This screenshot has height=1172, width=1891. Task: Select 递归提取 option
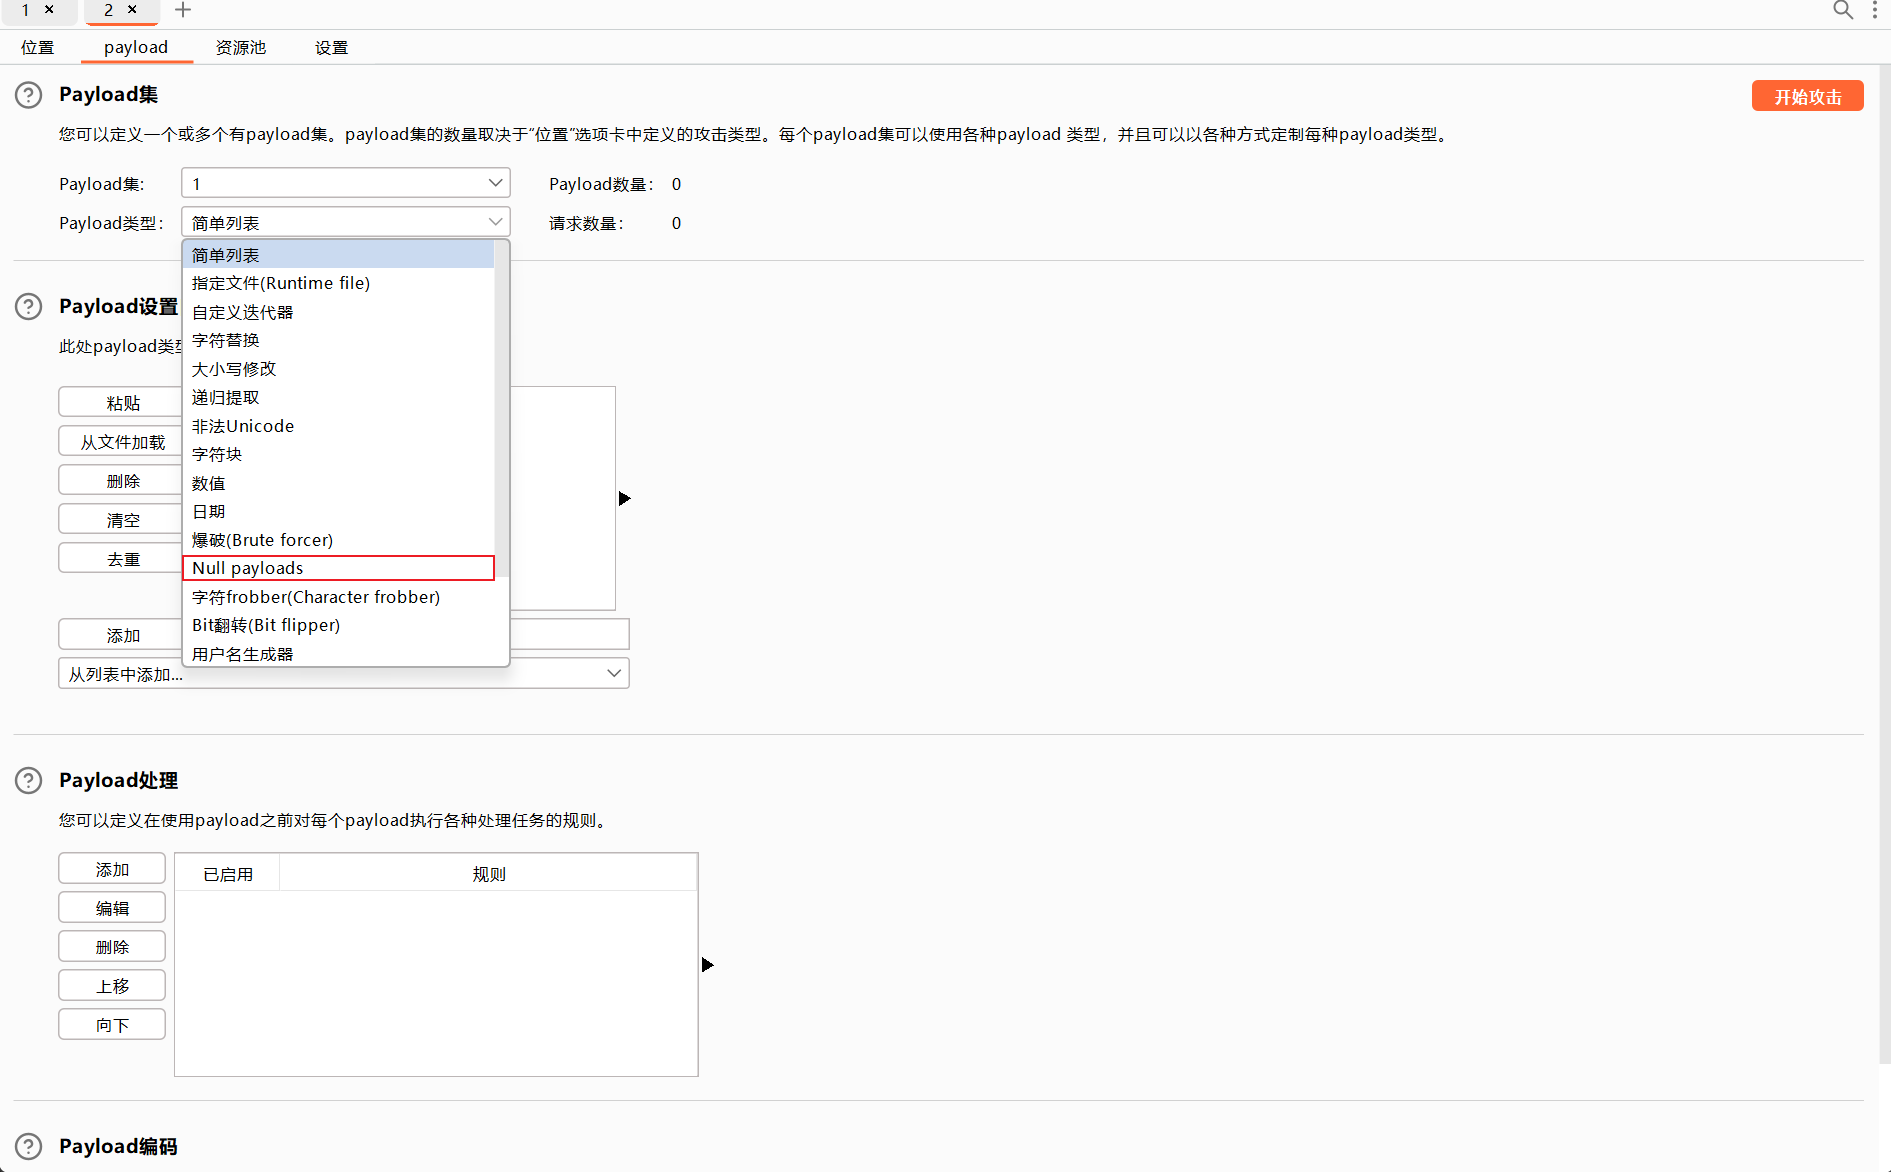coord(339,397)
